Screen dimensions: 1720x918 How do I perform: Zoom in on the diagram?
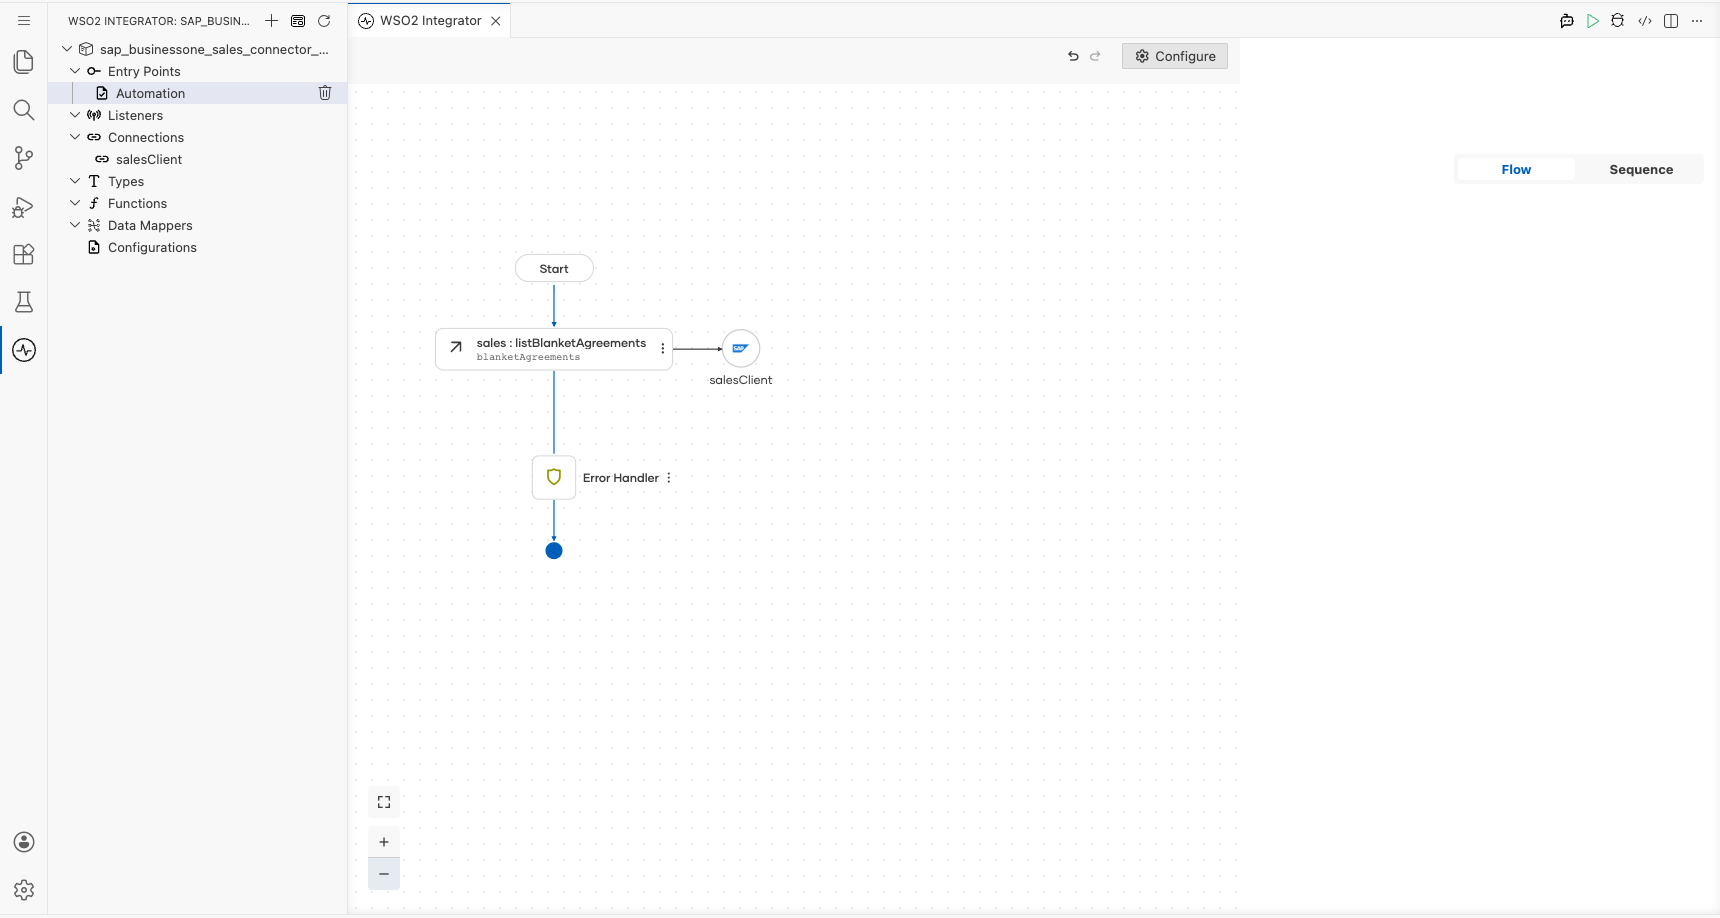coord(384,842)
